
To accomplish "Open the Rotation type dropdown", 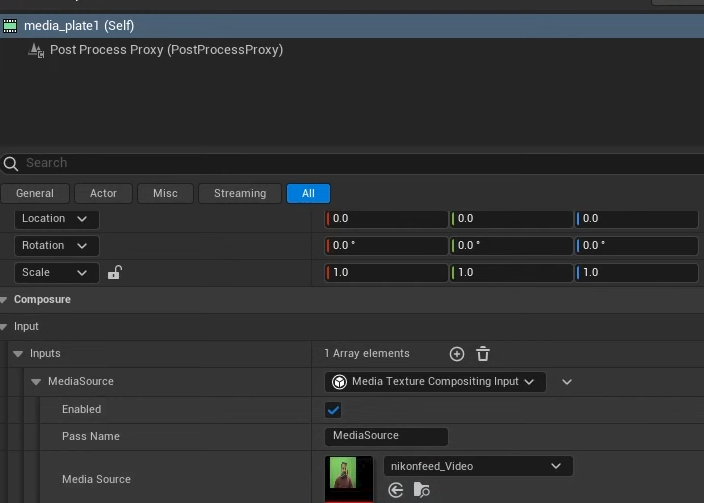I will [x=57, y=246].
